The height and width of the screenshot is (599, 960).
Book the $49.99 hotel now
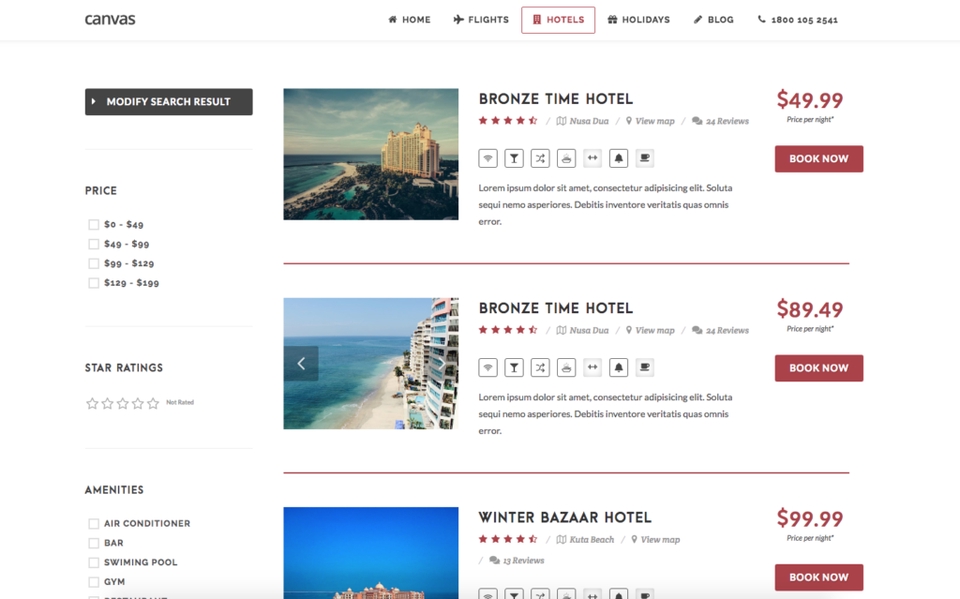coord(819,159)
